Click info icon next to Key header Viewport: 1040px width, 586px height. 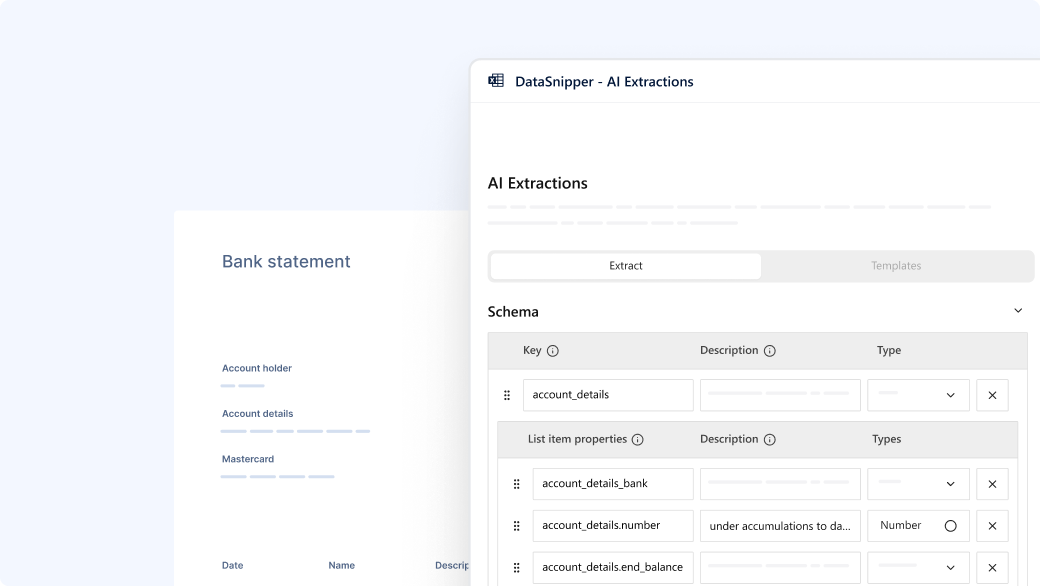pyautogui.click(x=553, y=351)
